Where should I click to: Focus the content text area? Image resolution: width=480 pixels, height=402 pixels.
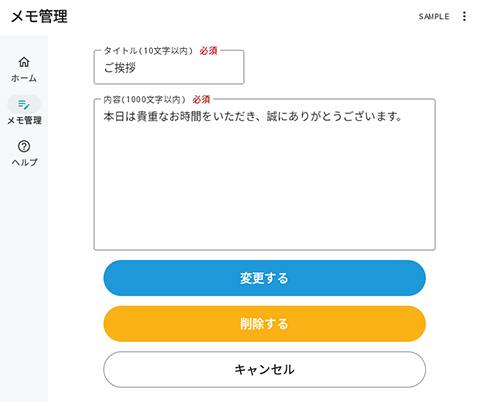click(x=265, y=174)
